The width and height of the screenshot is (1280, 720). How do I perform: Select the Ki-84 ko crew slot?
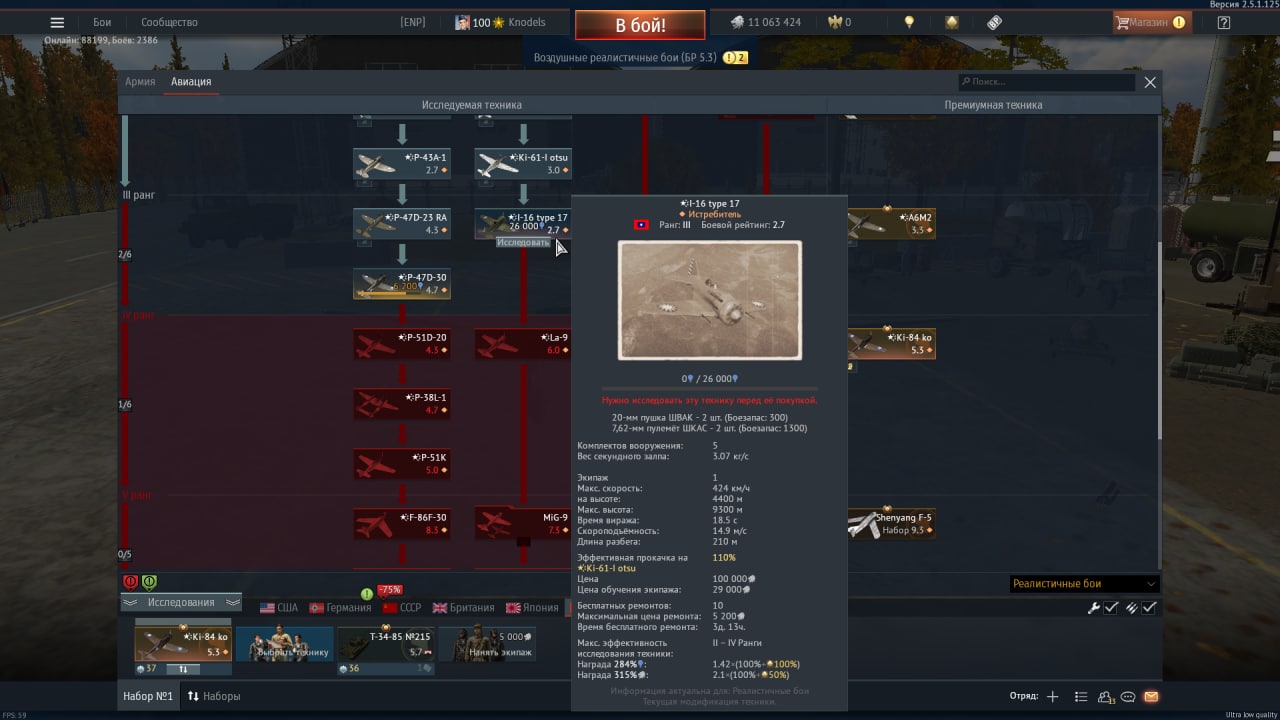click(x=183, y=644)
